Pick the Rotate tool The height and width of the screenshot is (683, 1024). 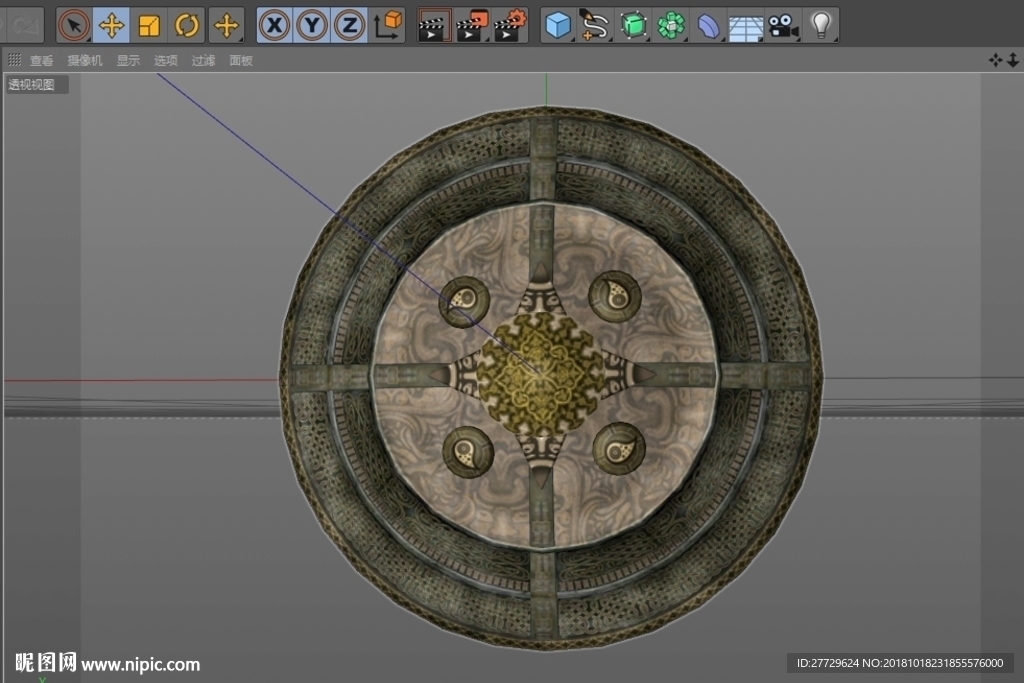[x=187, y=25]
